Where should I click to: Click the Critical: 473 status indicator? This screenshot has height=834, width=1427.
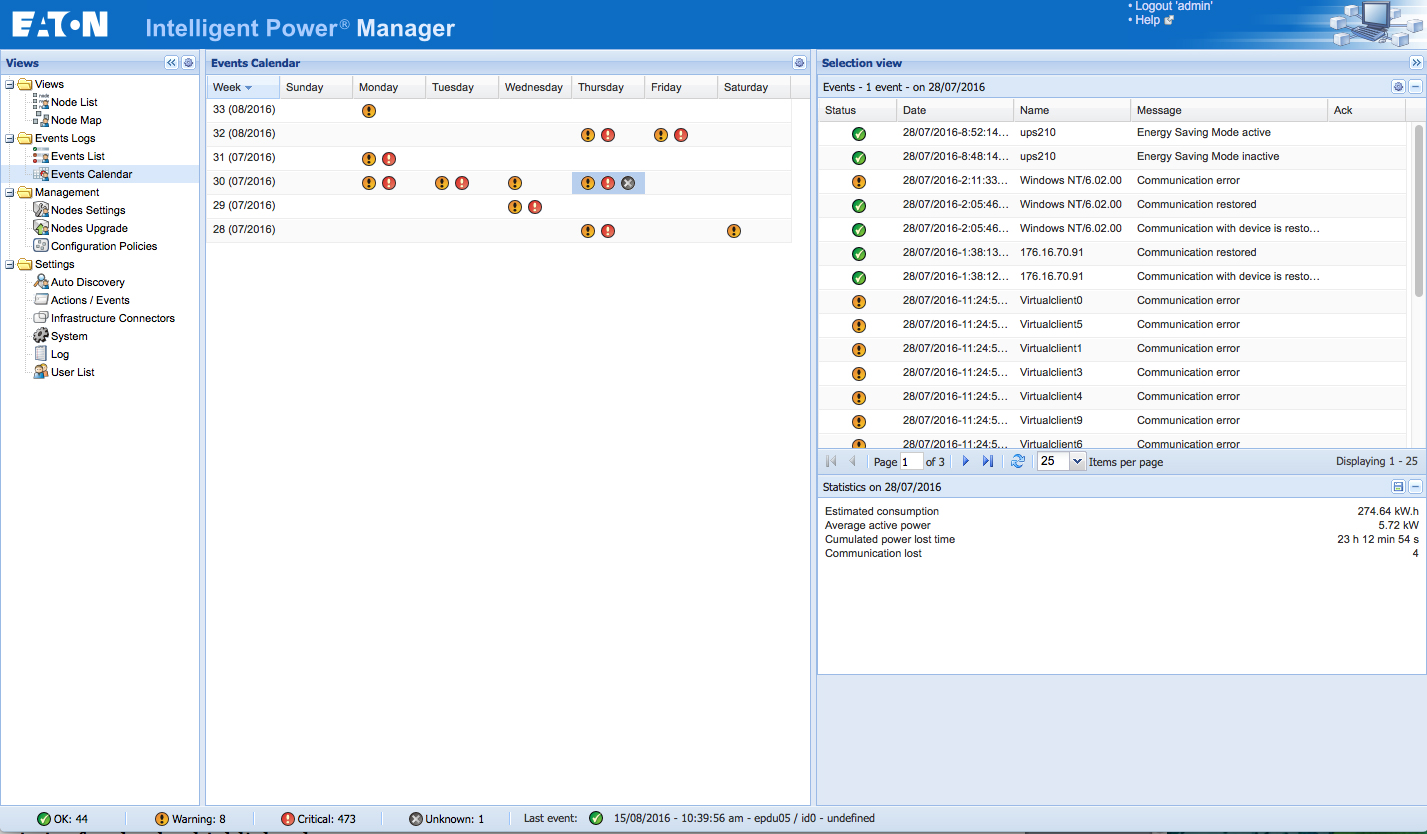click(318, 819)
